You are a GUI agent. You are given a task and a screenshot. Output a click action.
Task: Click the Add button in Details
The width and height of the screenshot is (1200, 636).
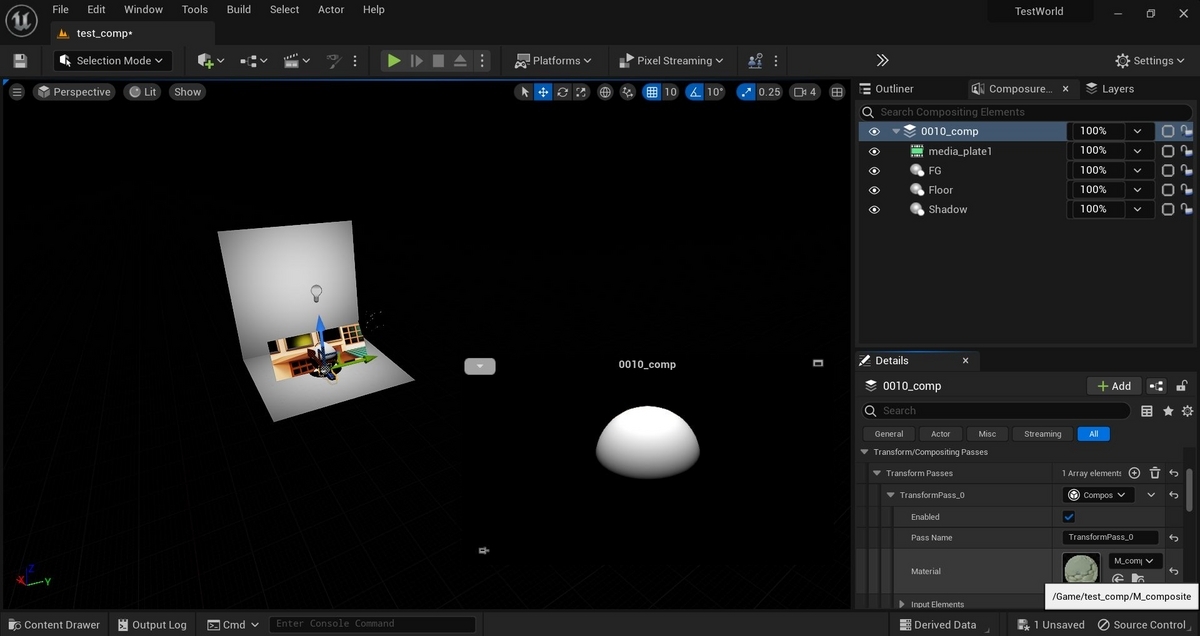coord(1114,386)
